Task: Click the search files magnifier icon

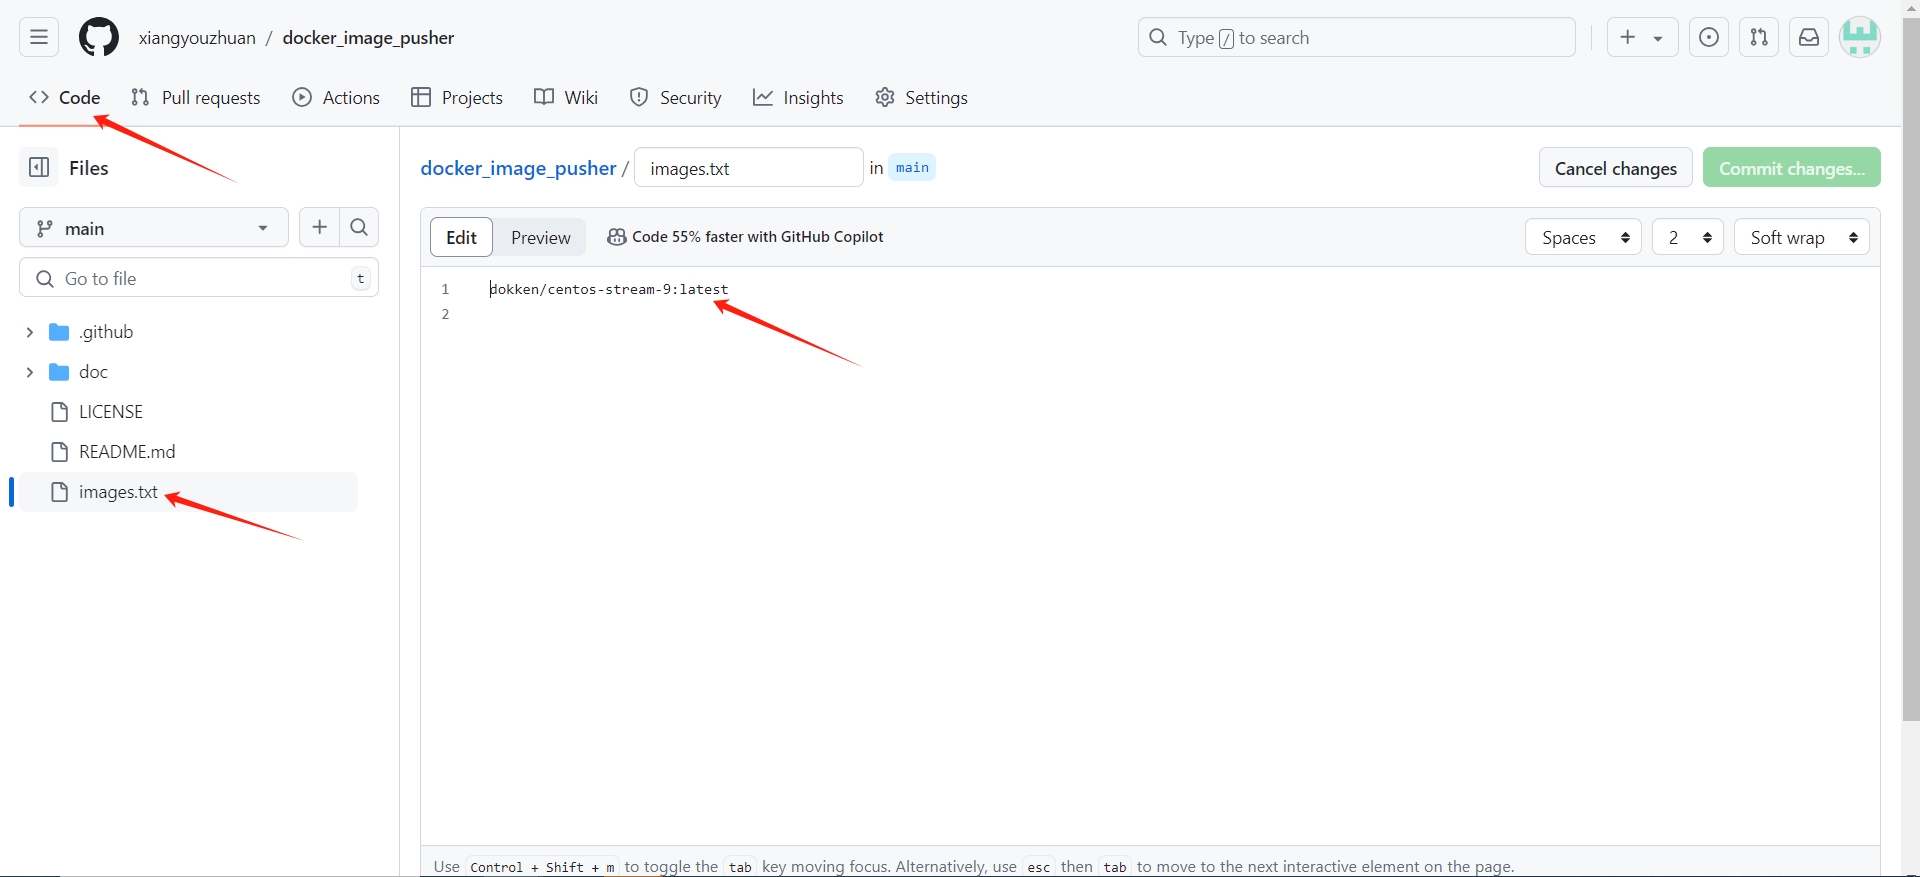Action: coord(359,228)
